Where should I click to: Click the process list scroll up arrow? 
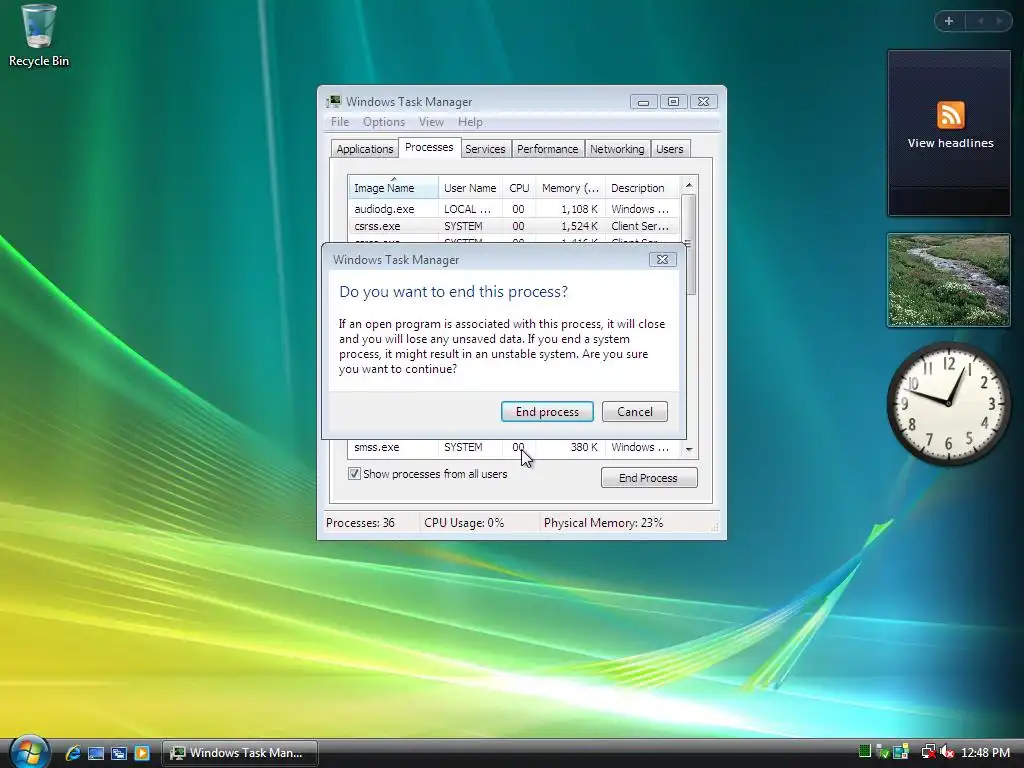click(x=689, y=185)
